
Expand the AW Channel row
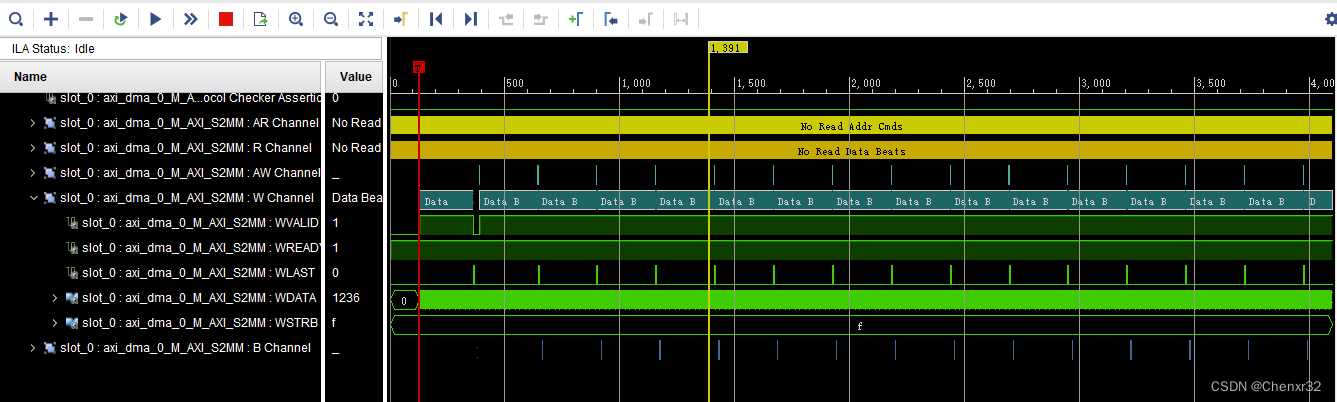(x=32, y=173)
